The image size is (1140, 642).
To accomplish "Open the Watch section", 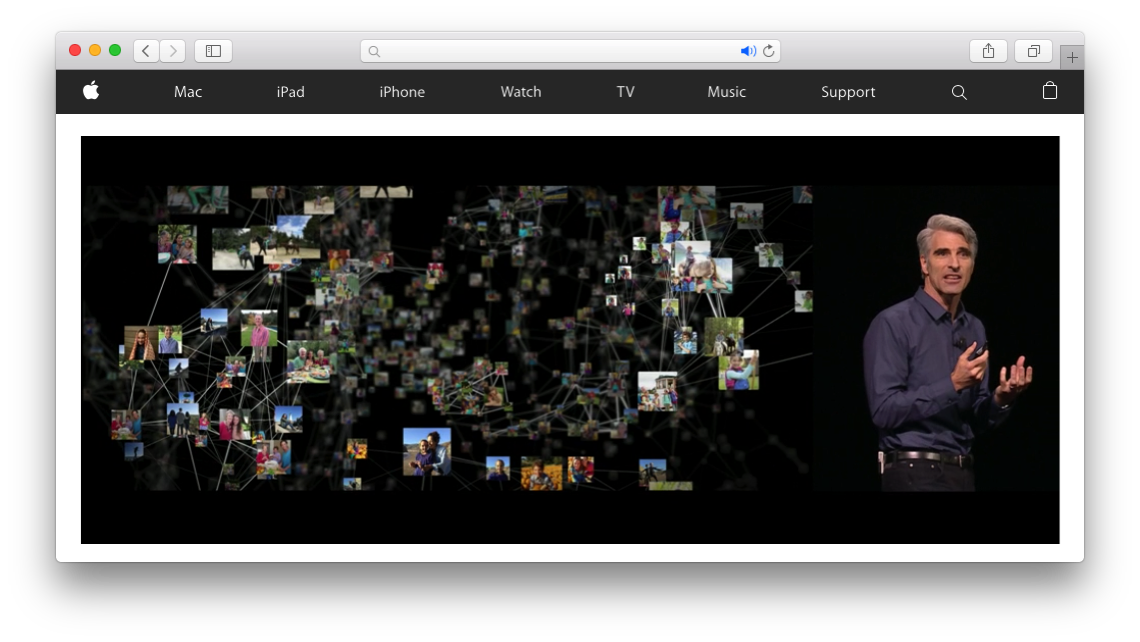I will click(521, 92).
